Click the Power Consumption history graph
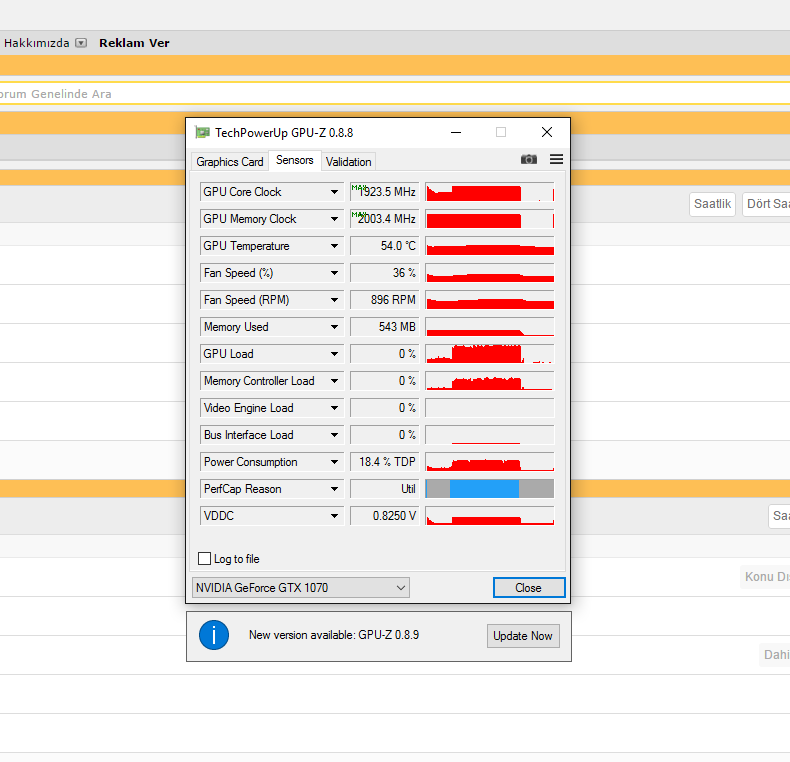This screenshot has height=762, width=790. 490,462
